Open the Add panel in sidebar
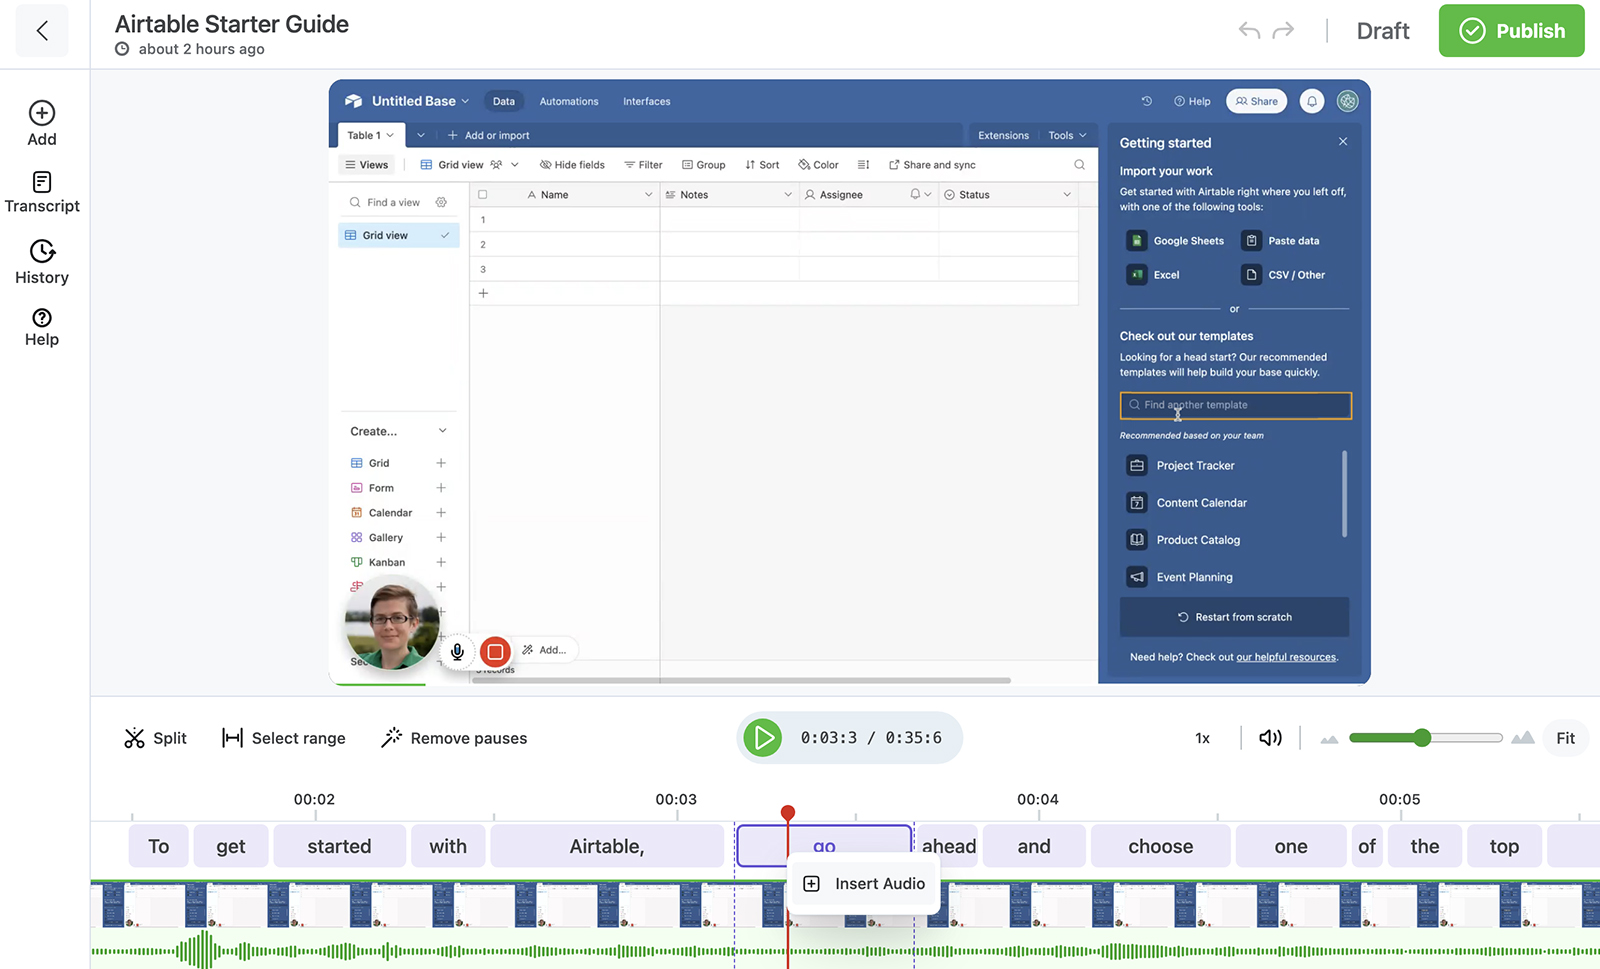 [42, 124]
